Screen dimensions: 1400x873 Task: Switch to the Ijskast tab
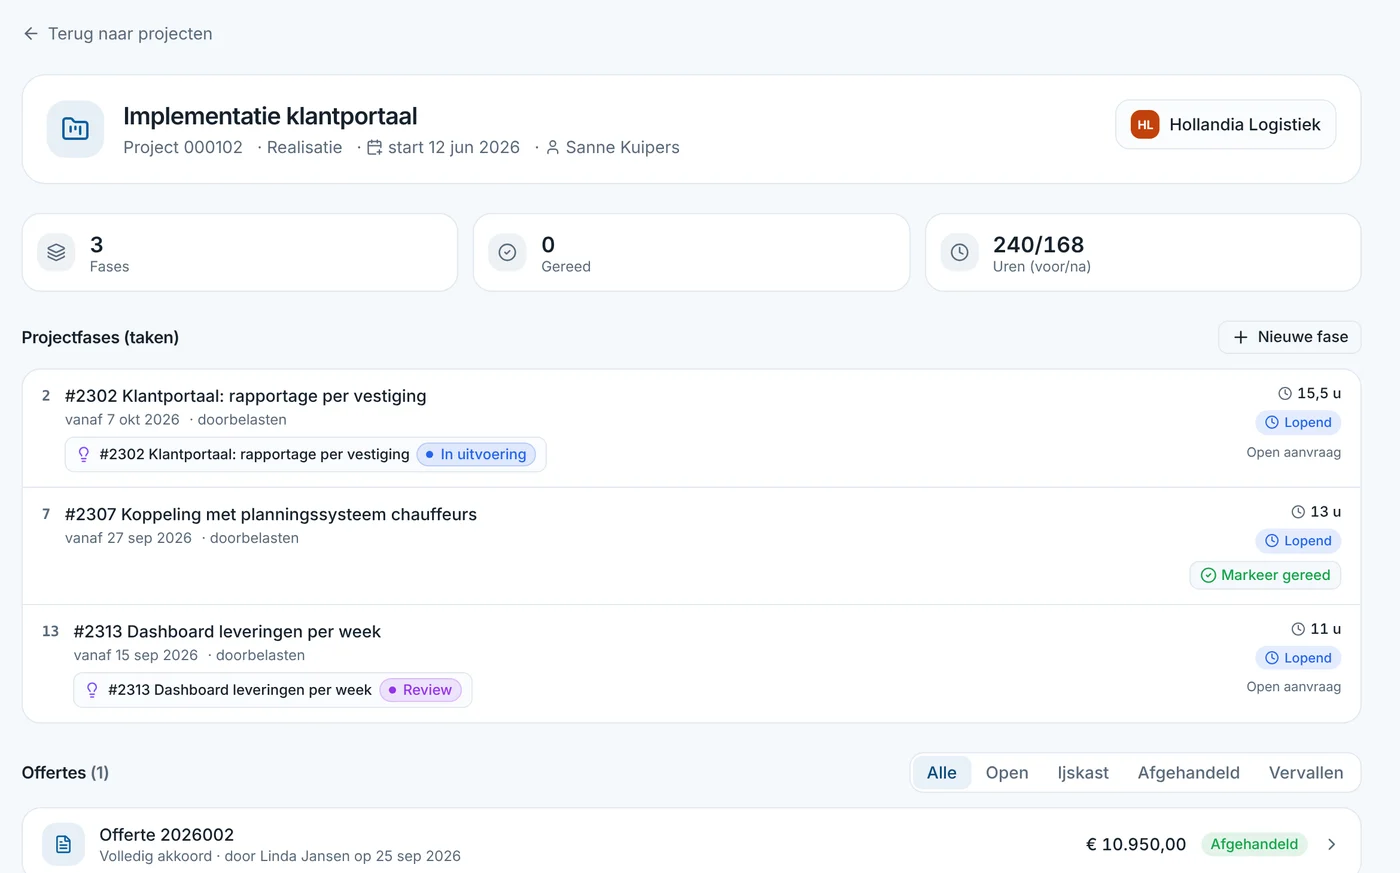pos(1083,773)
